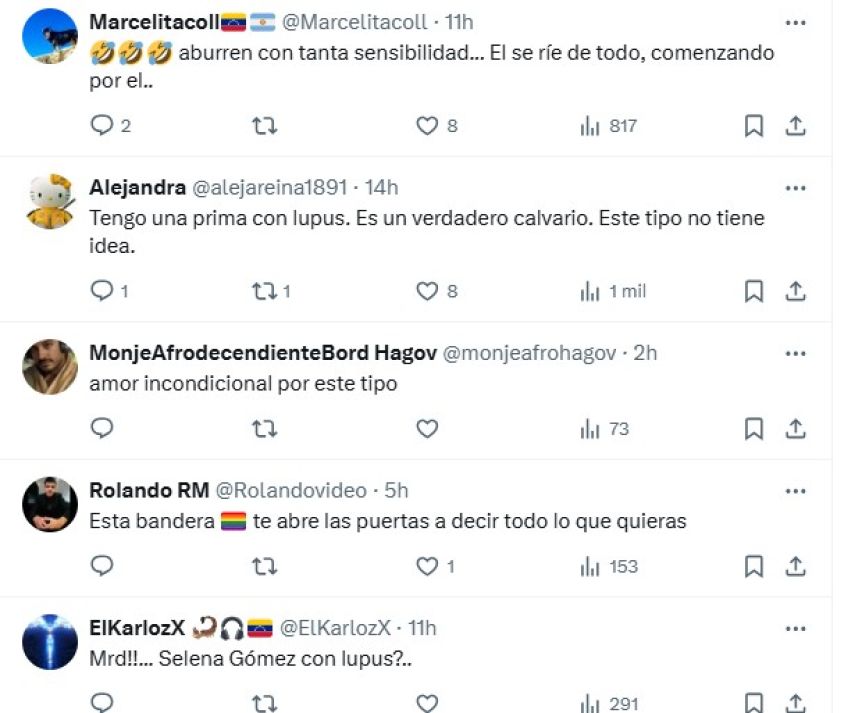The height and width of the screenshot is (713, 862).
Task: View the 153 views analytics on Rolando's tweet
Action: pyautogui.click(x=609, y=566)
